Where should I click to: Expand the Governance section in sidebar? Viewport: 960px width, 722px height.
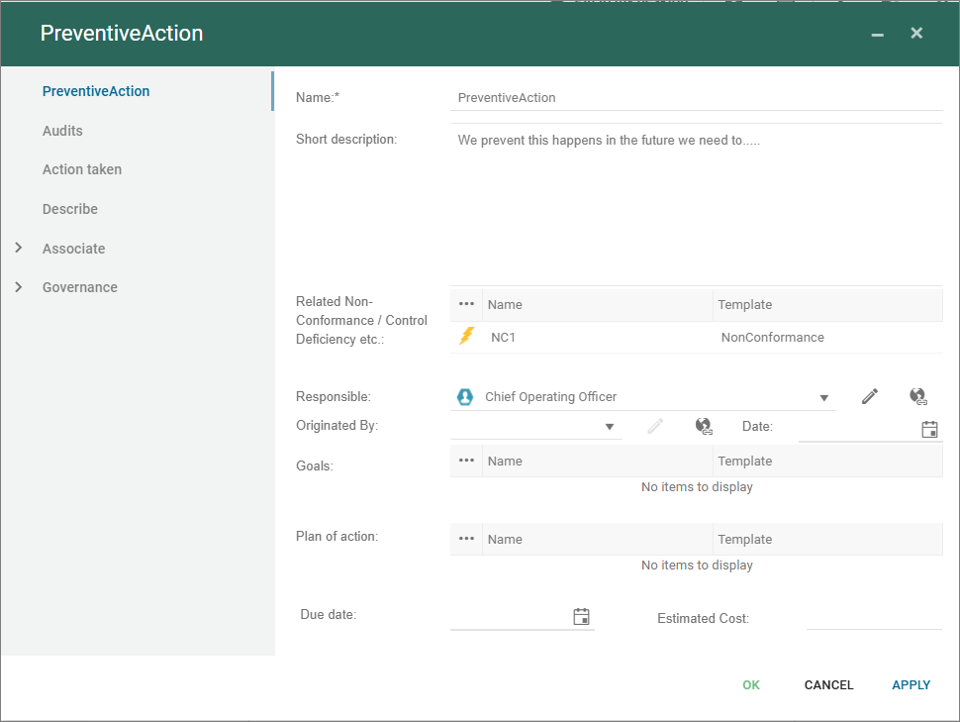click(x=18, y=287)
